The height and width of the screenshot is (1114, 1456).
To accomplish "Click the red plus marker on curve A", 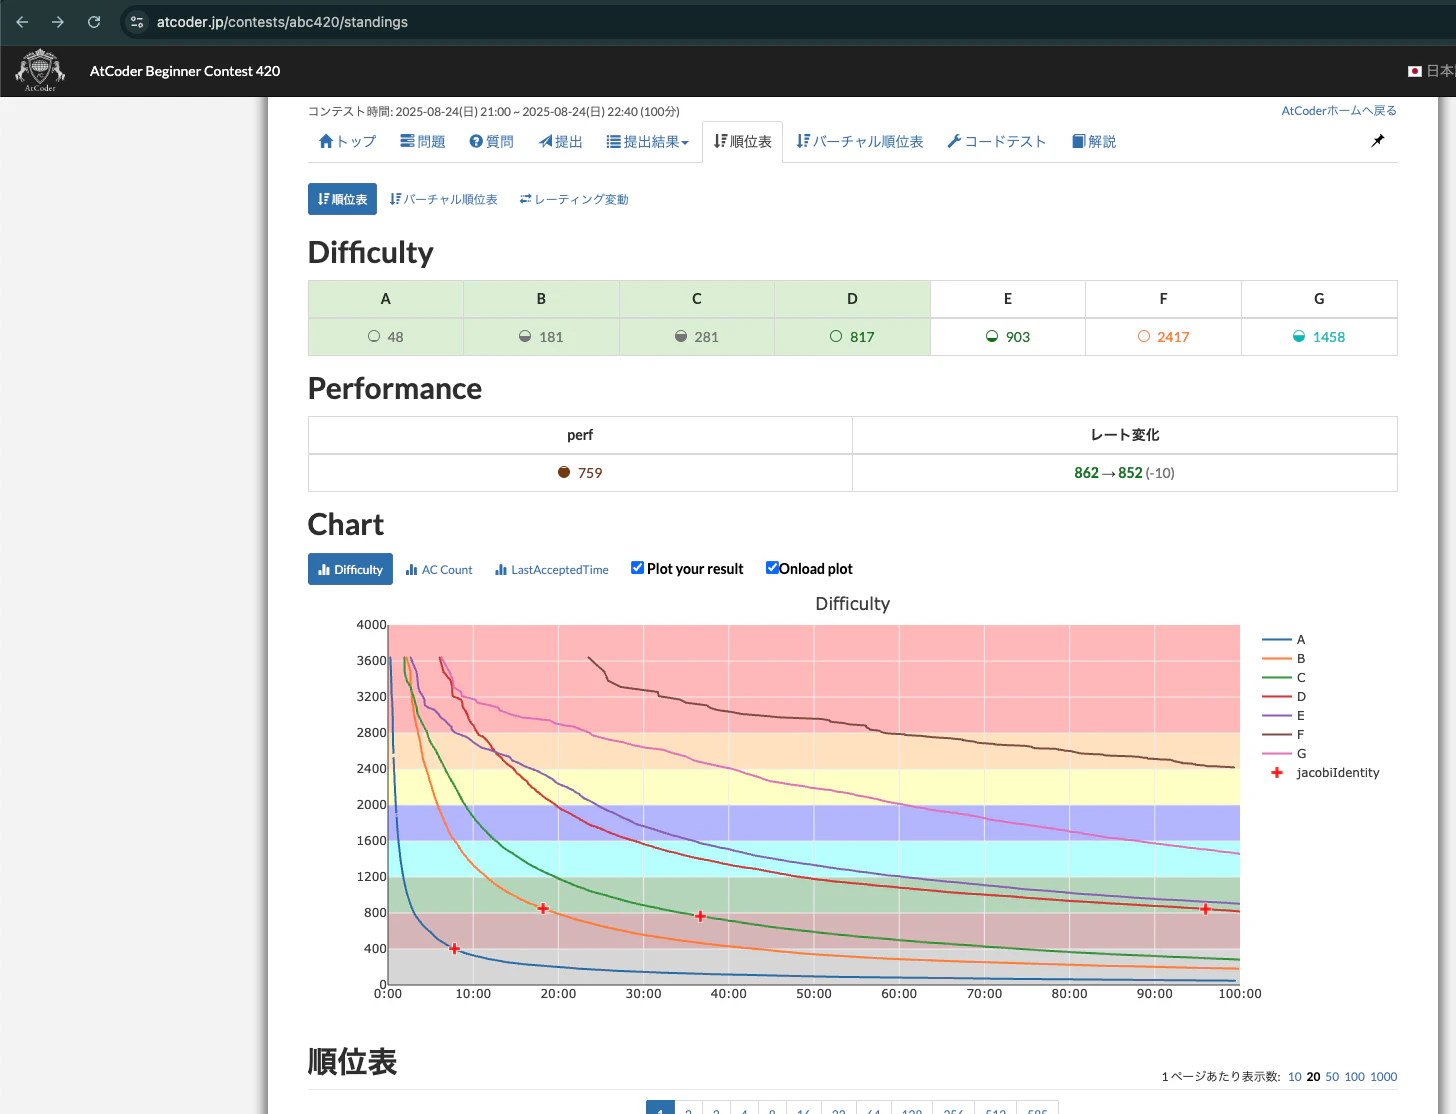I will click(x=454, y=948).
